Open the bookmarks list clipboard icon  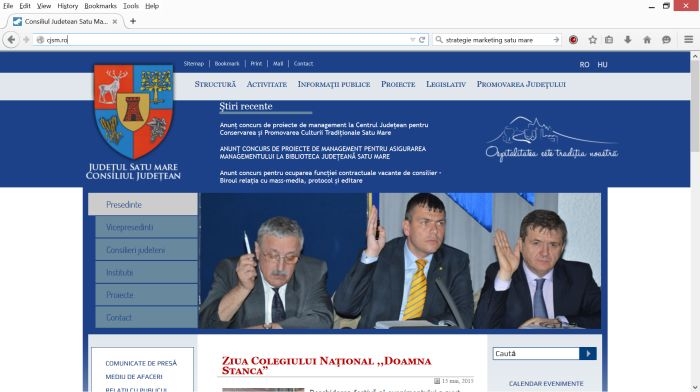point(609,40)
